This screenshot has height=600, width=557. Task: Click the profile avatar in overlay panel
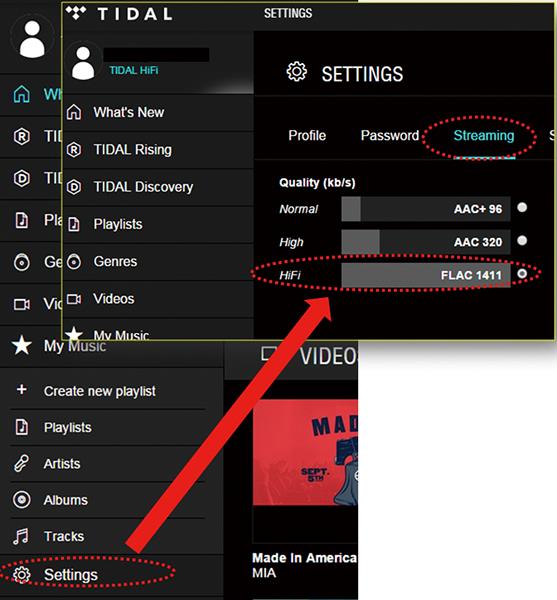[x=83, y=63]
